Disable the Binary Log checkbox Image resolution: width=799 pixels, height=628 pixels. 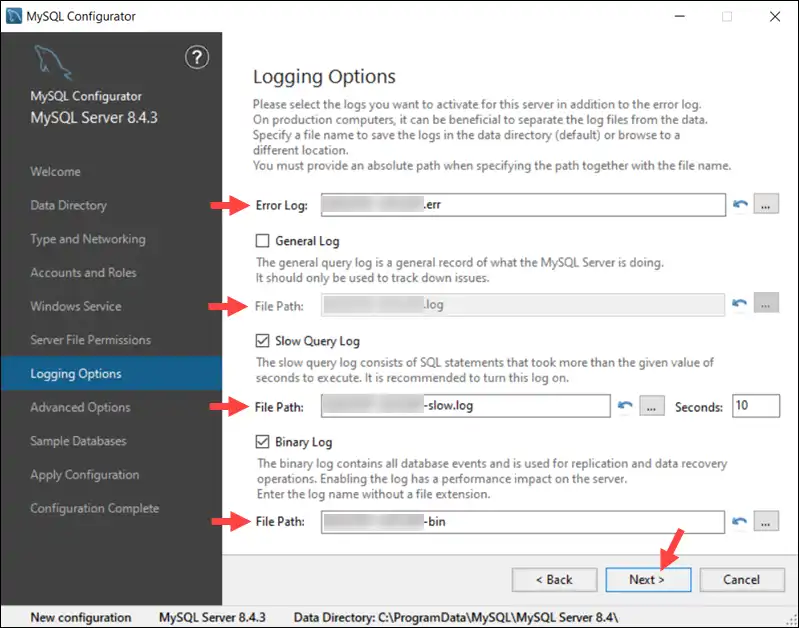tap(262, 441)
